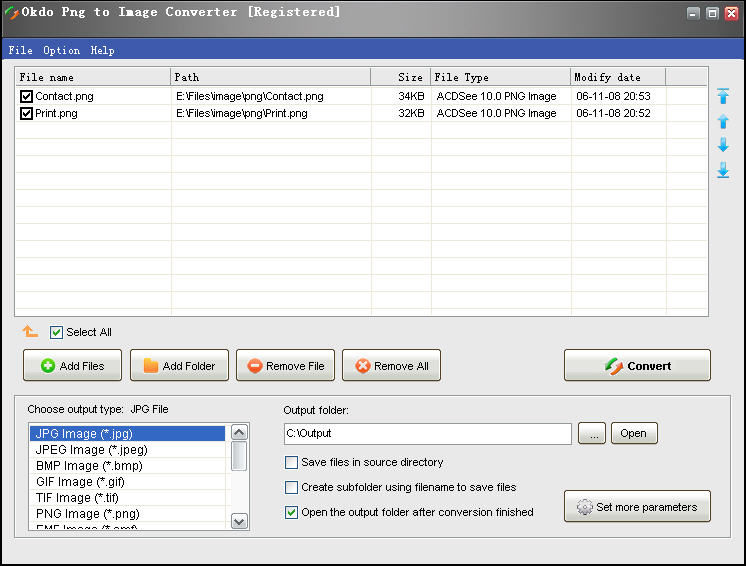Sort by File Type column header

(x=501, y=77)
